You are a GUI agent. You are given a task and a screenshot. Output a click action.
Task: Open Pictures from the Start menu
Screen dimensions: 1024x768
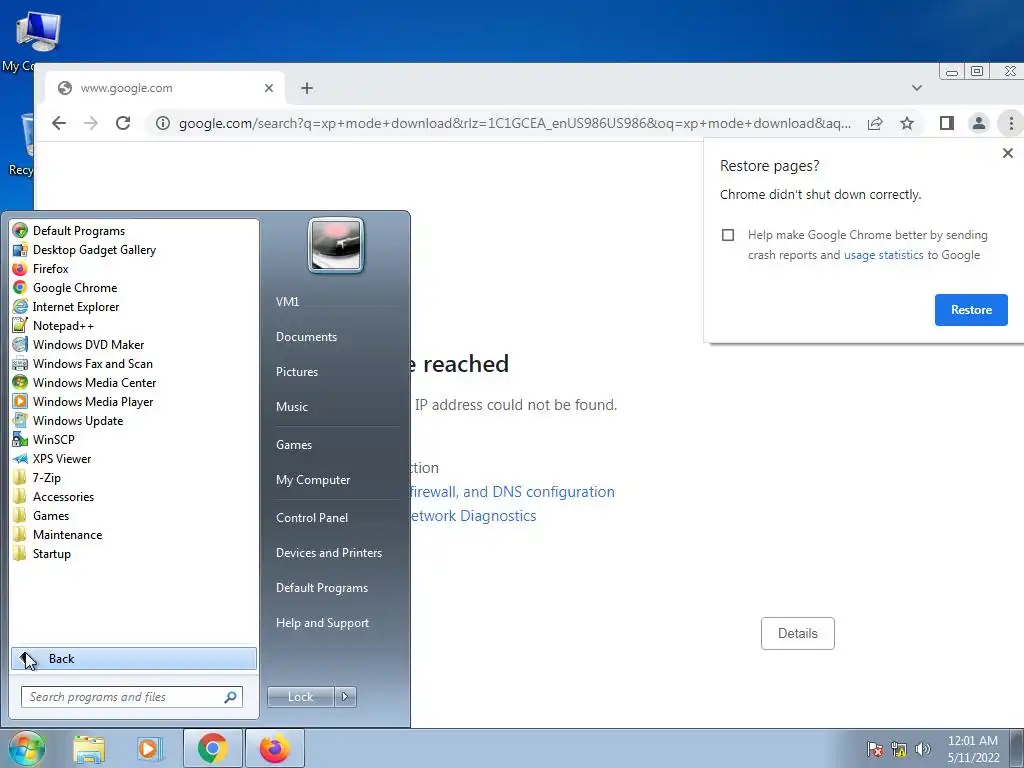[296, 371]
